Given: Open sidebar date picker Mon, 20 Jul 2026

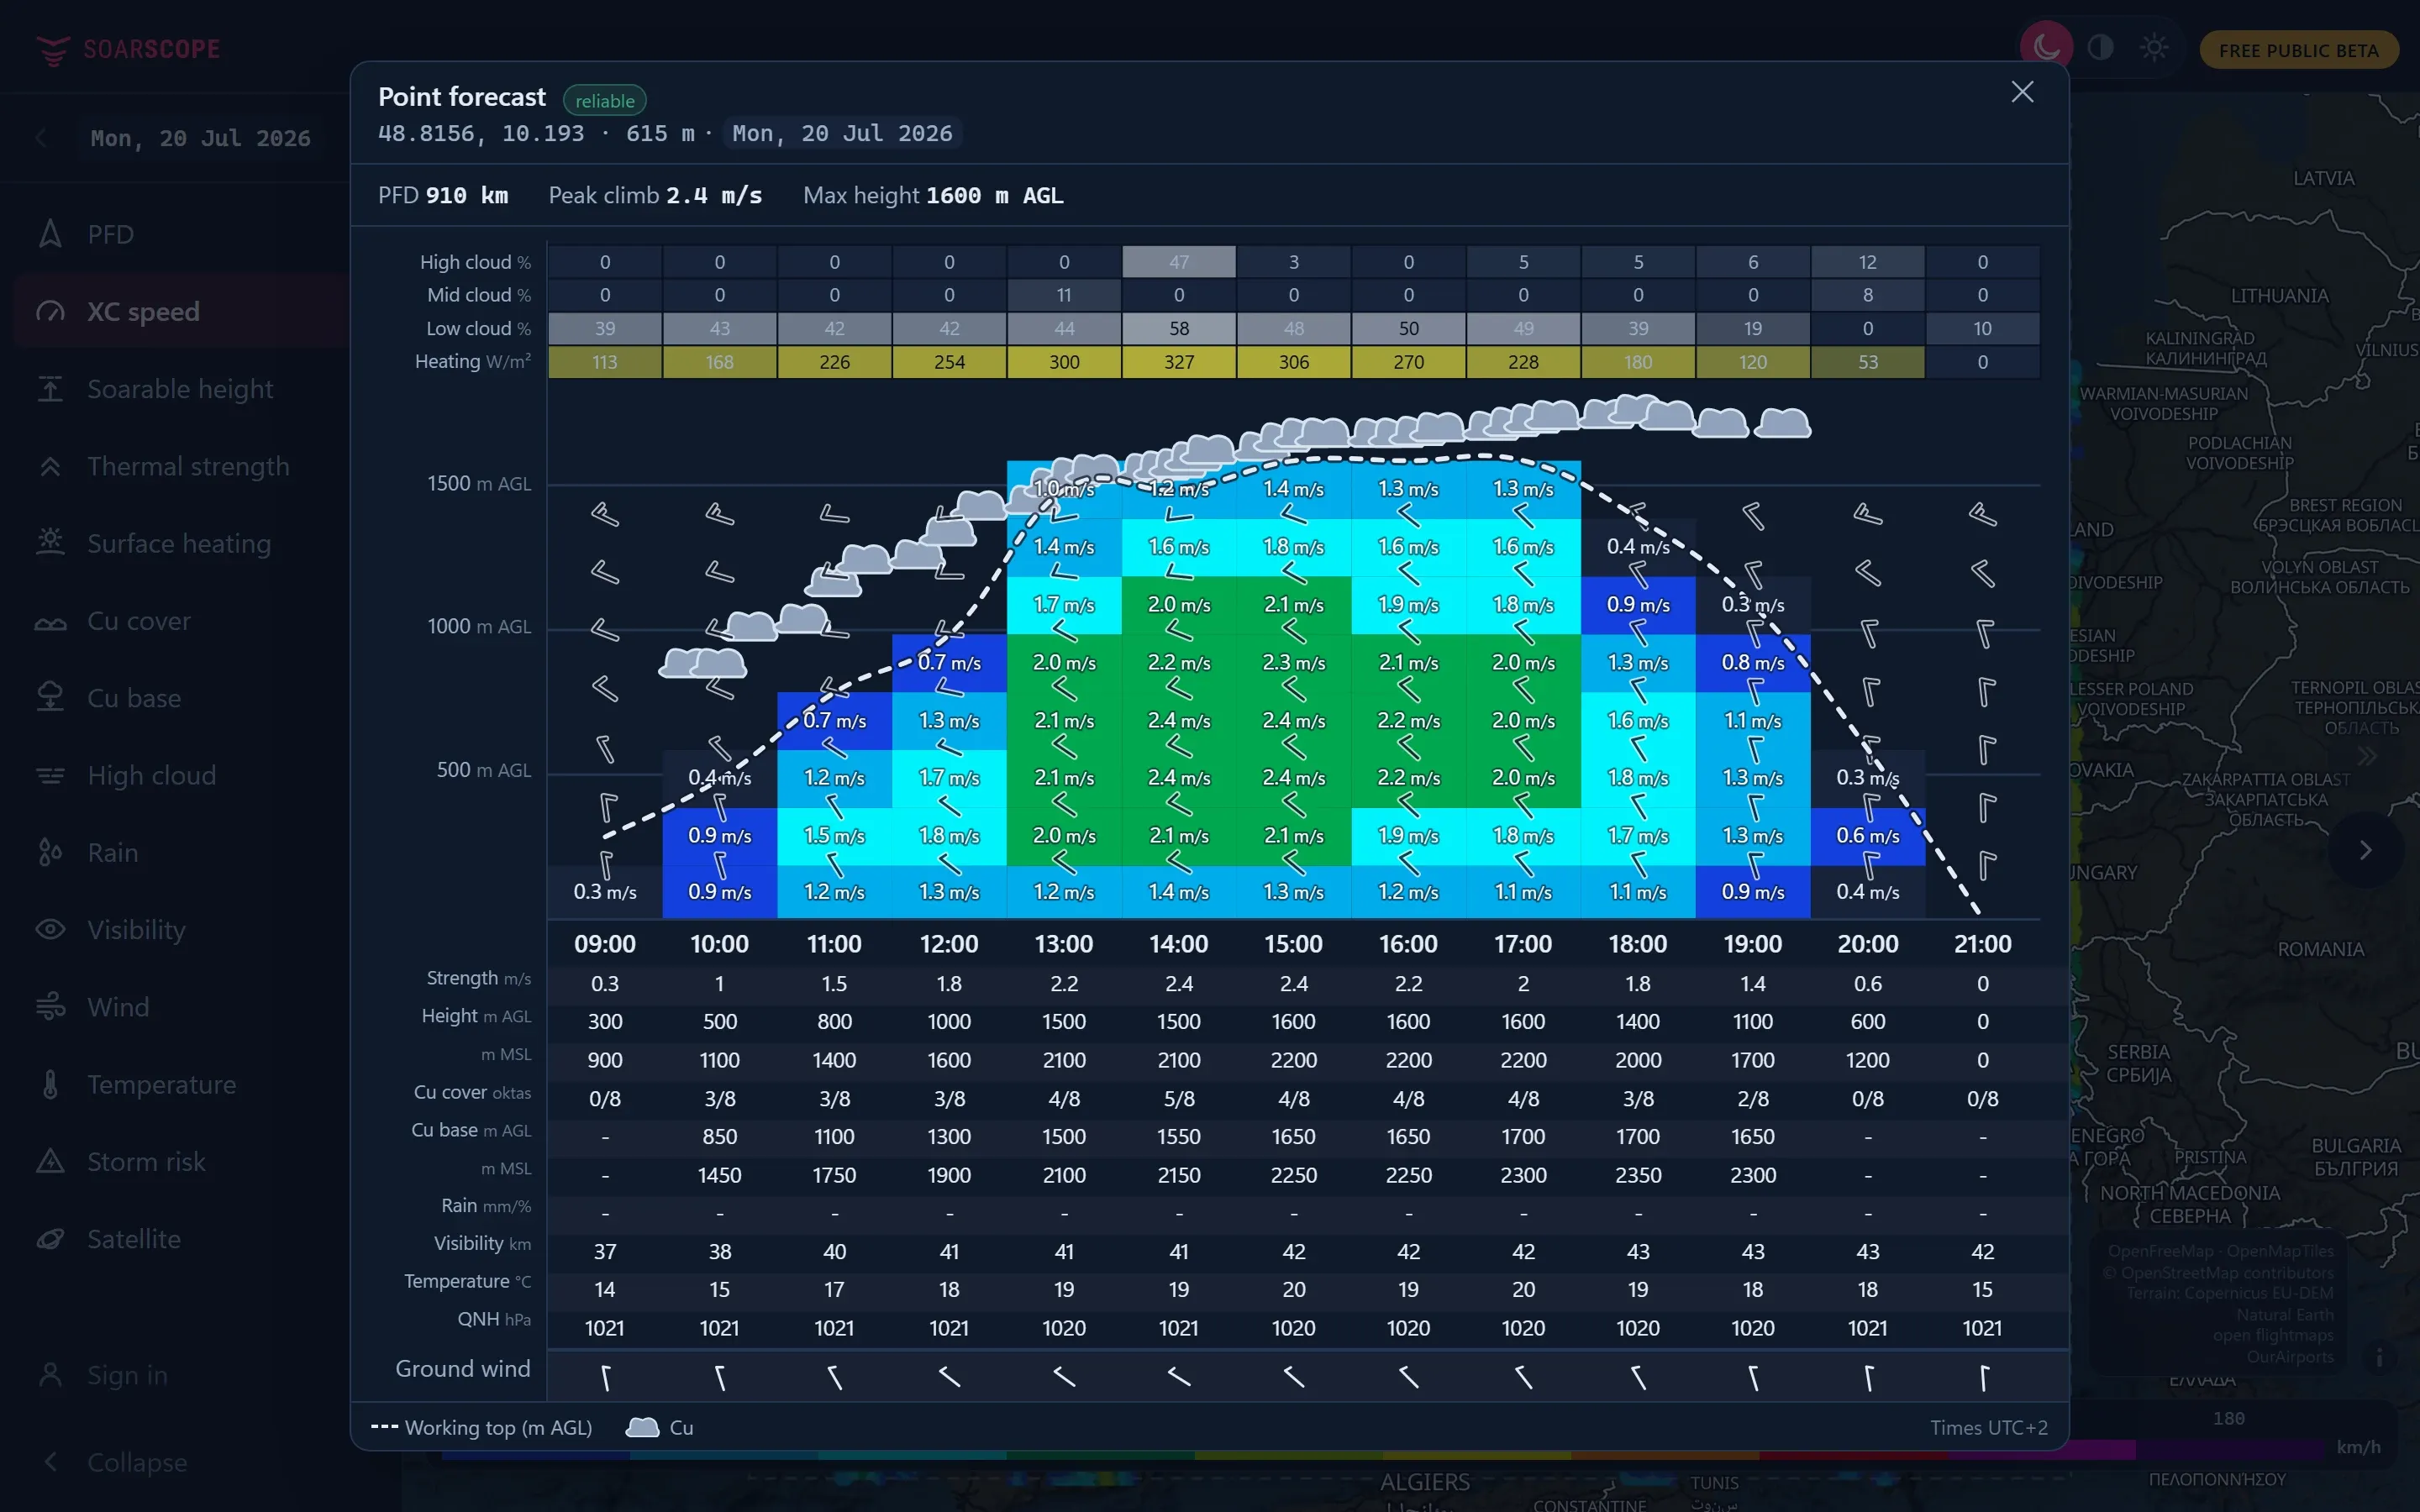Looking at the screenshot, I should click(x=200, y=138).
